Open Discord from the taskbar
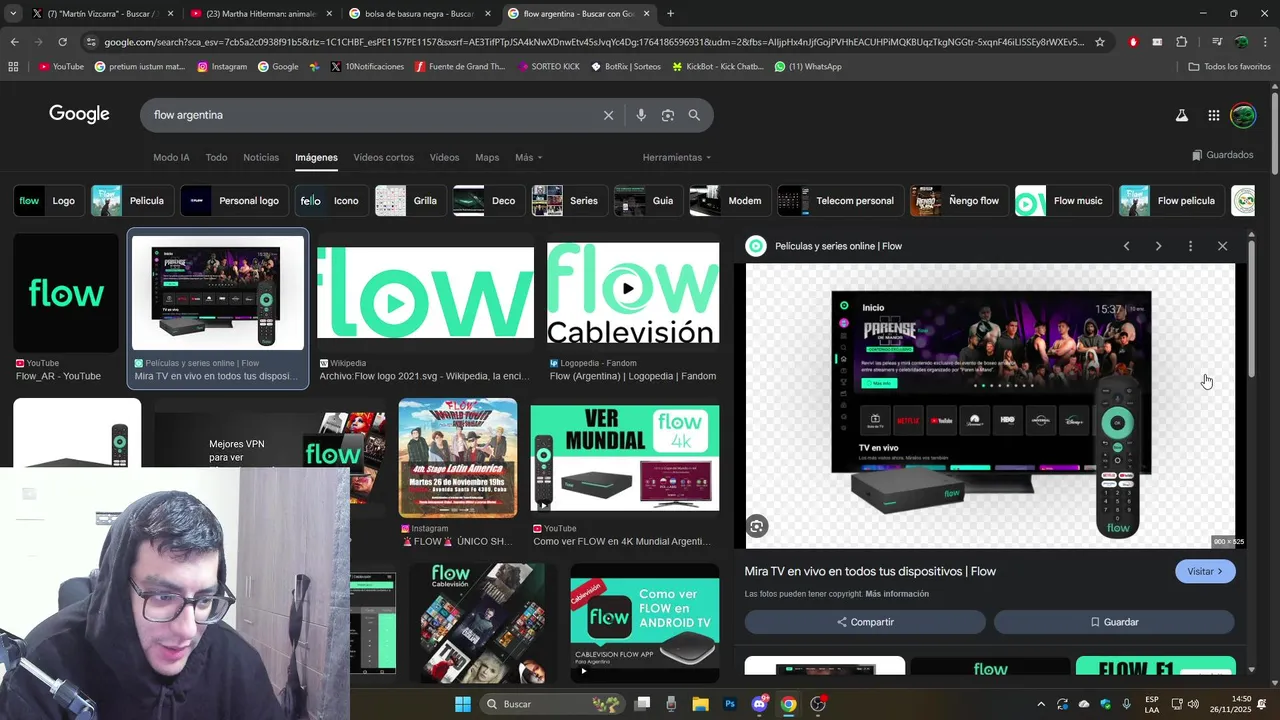This screenshot has width=1280, height=720. coord(759,704)
